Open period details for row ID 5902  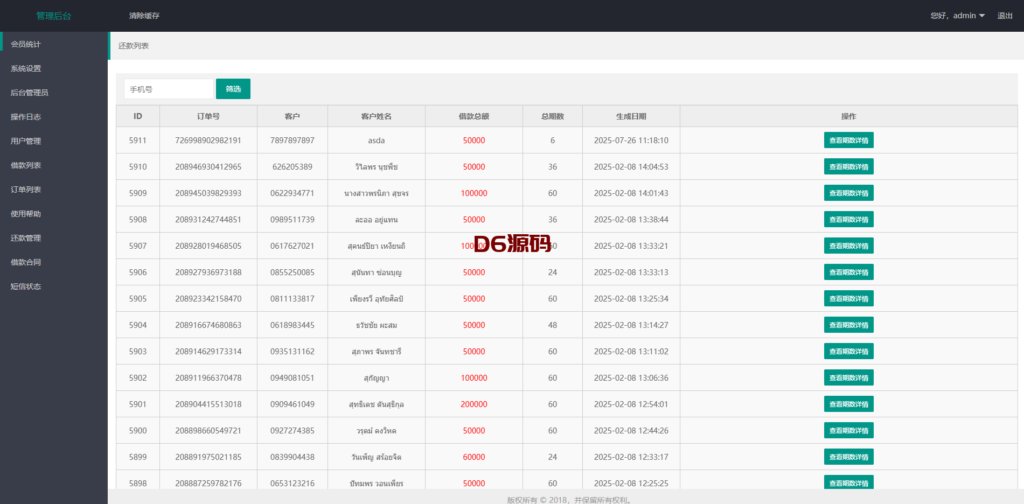pos(848,377)
